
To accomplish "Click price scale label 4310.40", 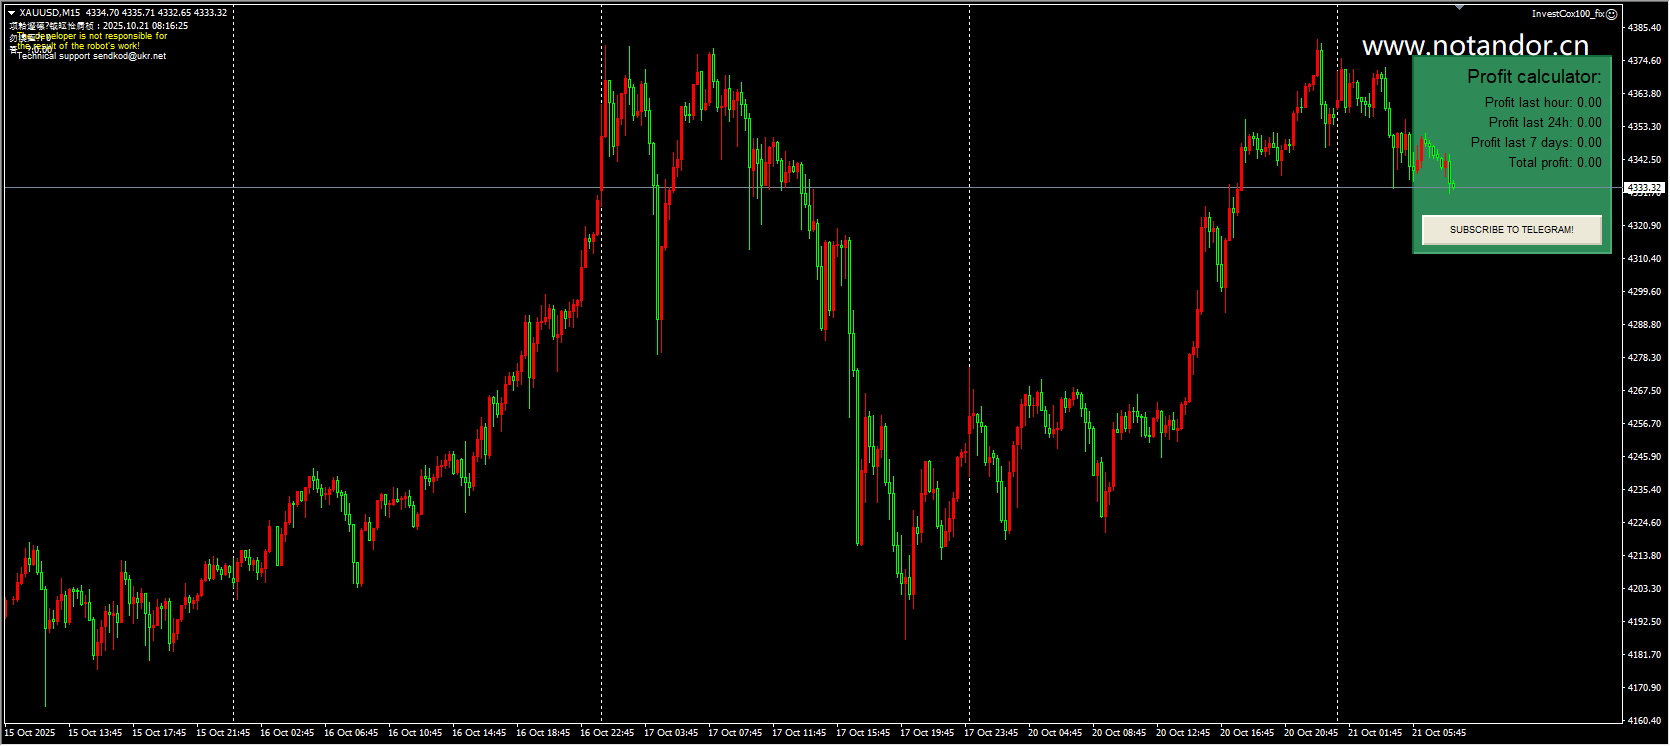I will (1644, 259).
